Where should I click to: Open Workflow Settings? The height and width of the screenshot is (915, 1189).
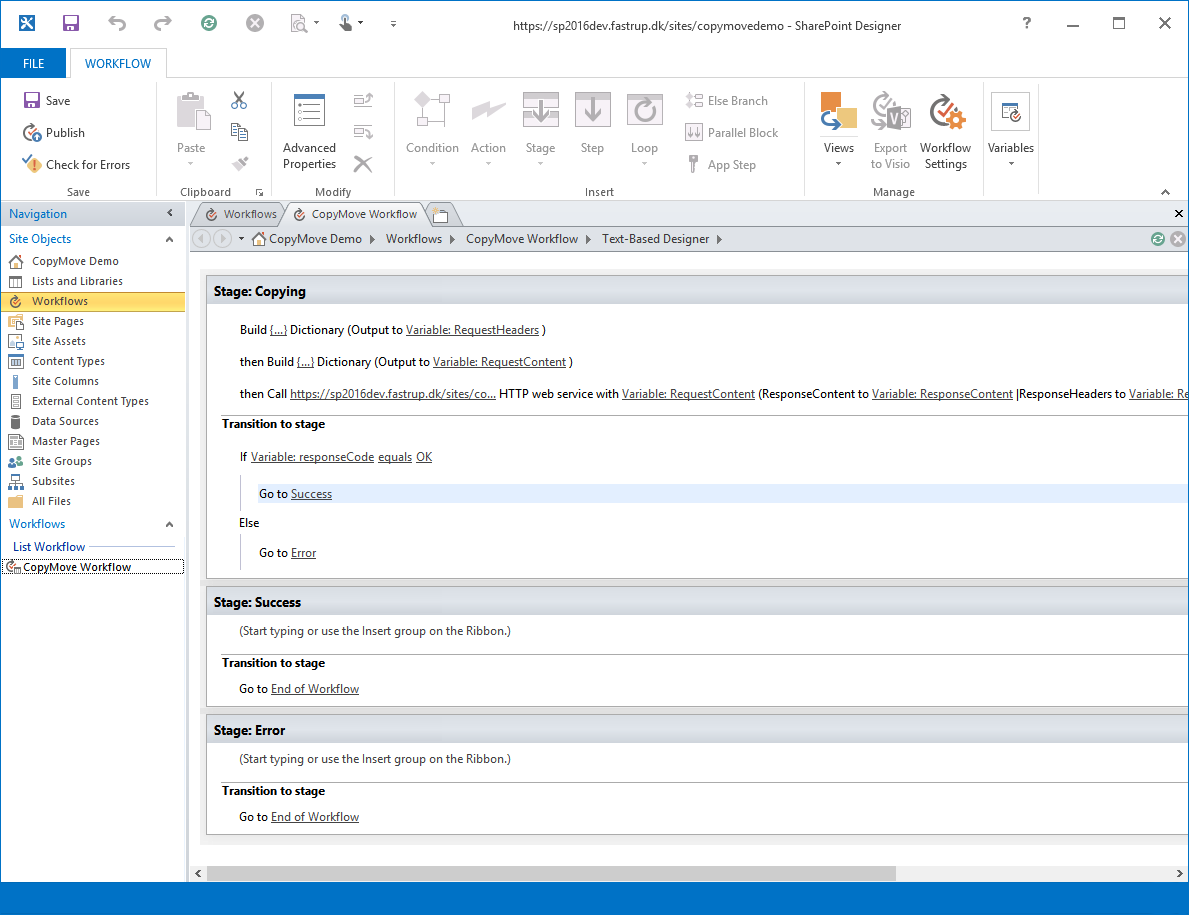pos(945,133)
